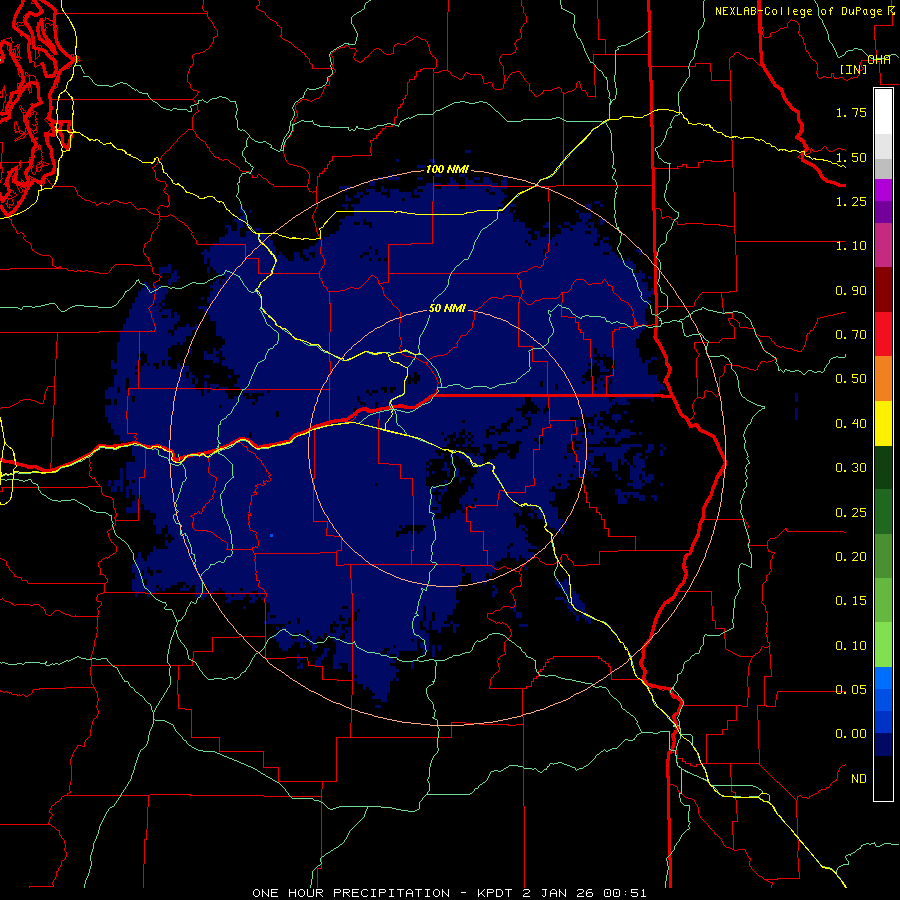This screenshot has width=900, height=900.
Task: Select the 0.70 legend value
Action: [x=851, y=335]
